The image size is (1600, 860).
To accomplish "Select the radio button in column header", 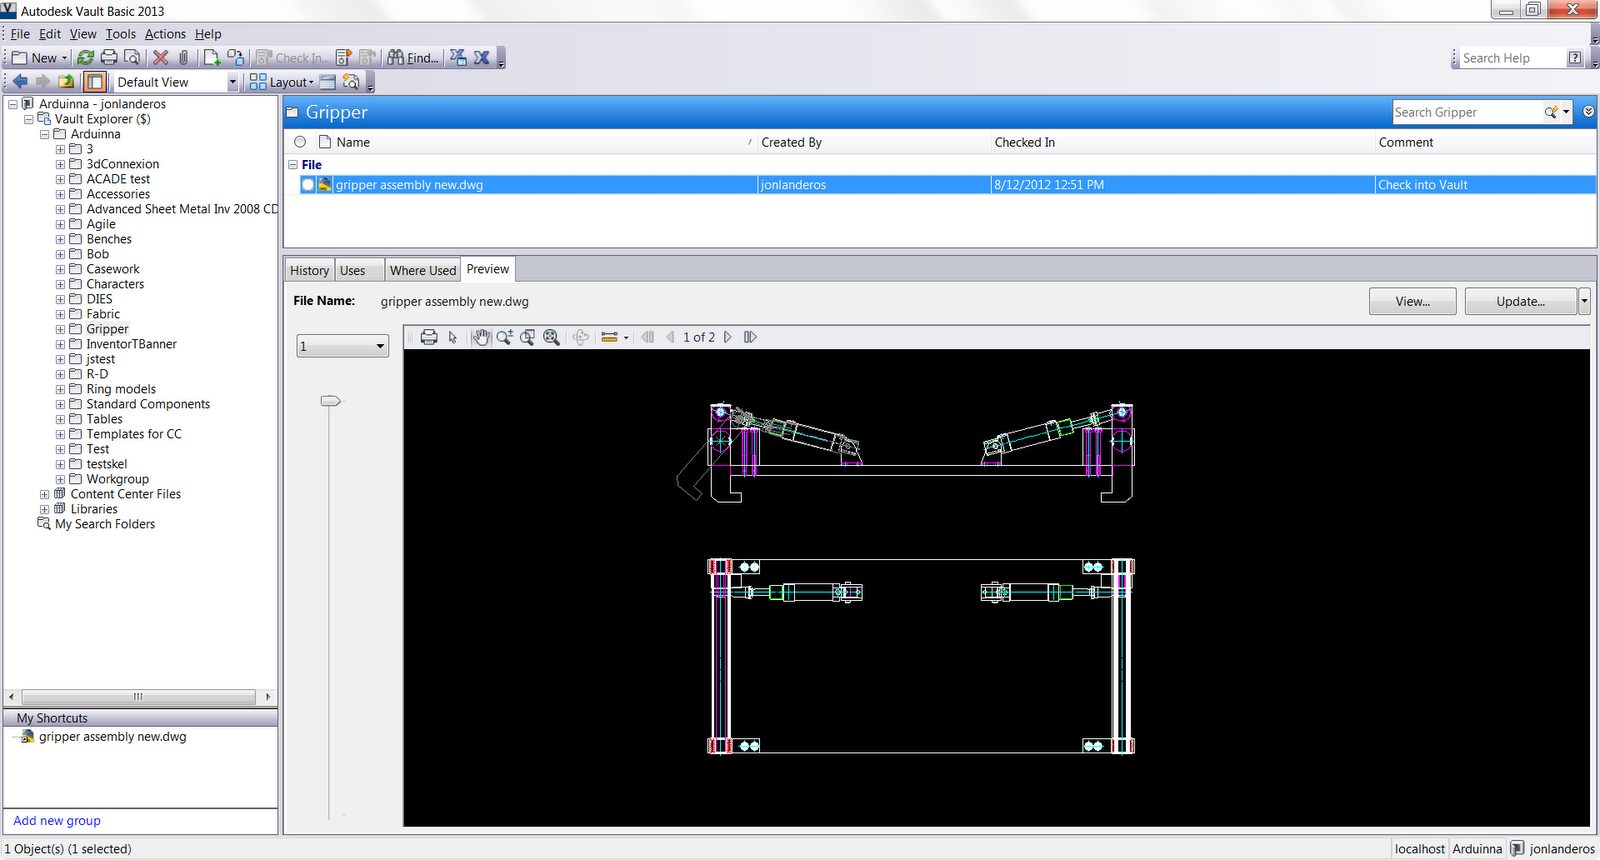I will pyautogui.click(x=300, y=142).
